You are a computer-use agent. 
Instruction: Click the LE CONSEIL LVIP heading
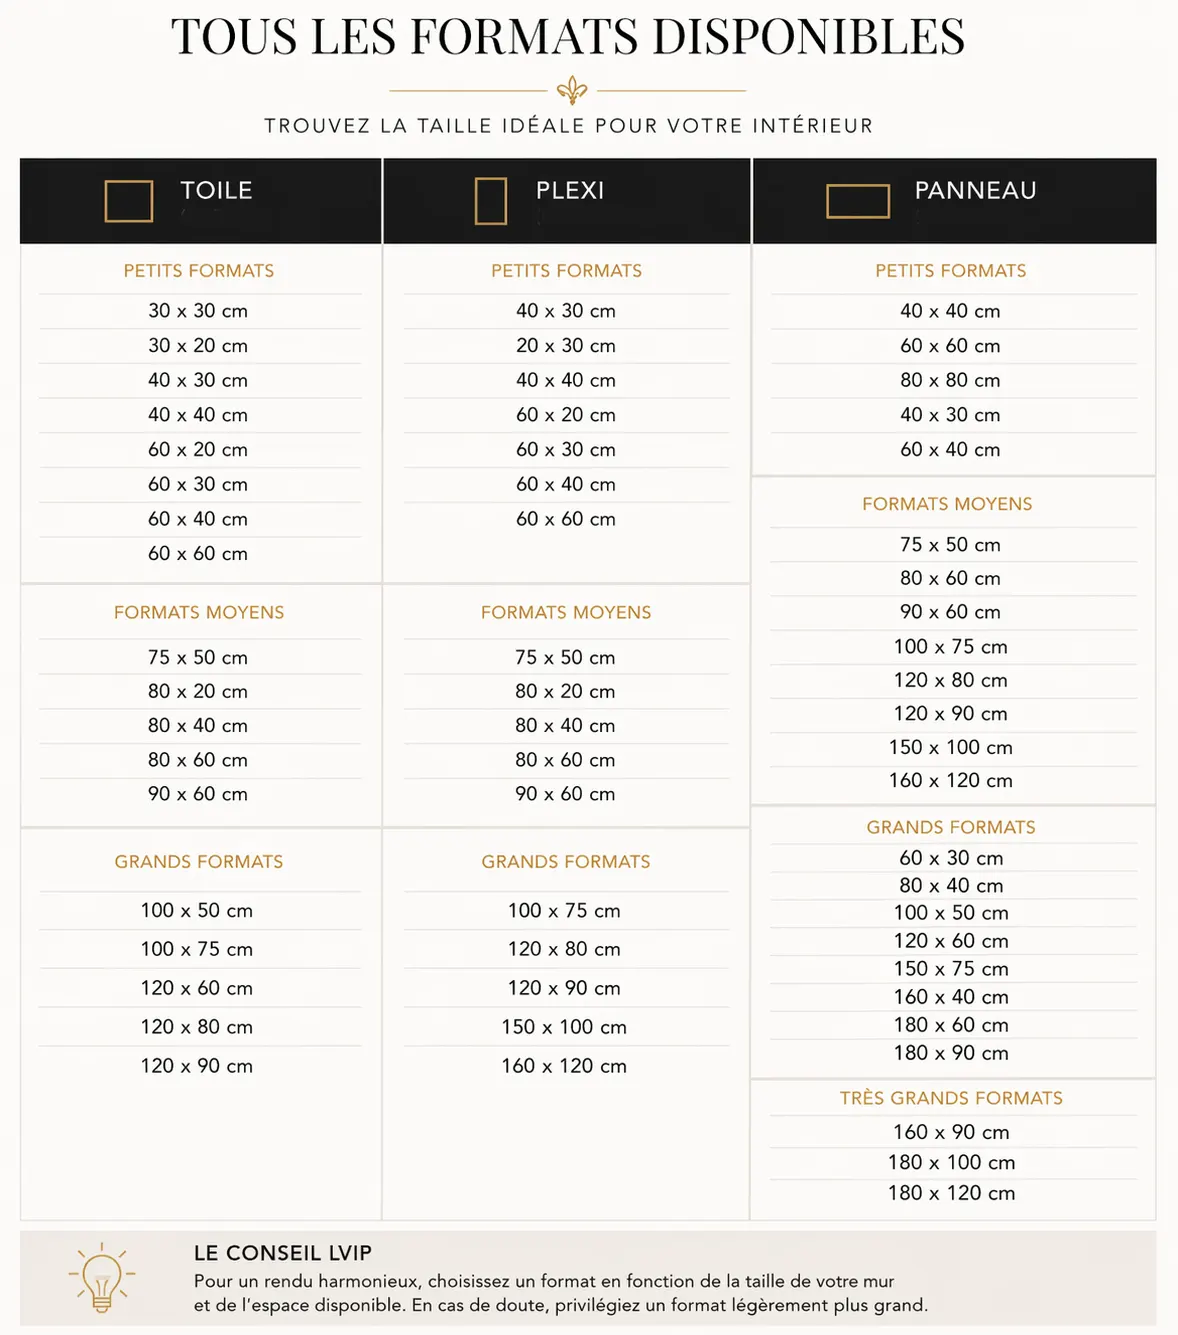coord(283,1253)
